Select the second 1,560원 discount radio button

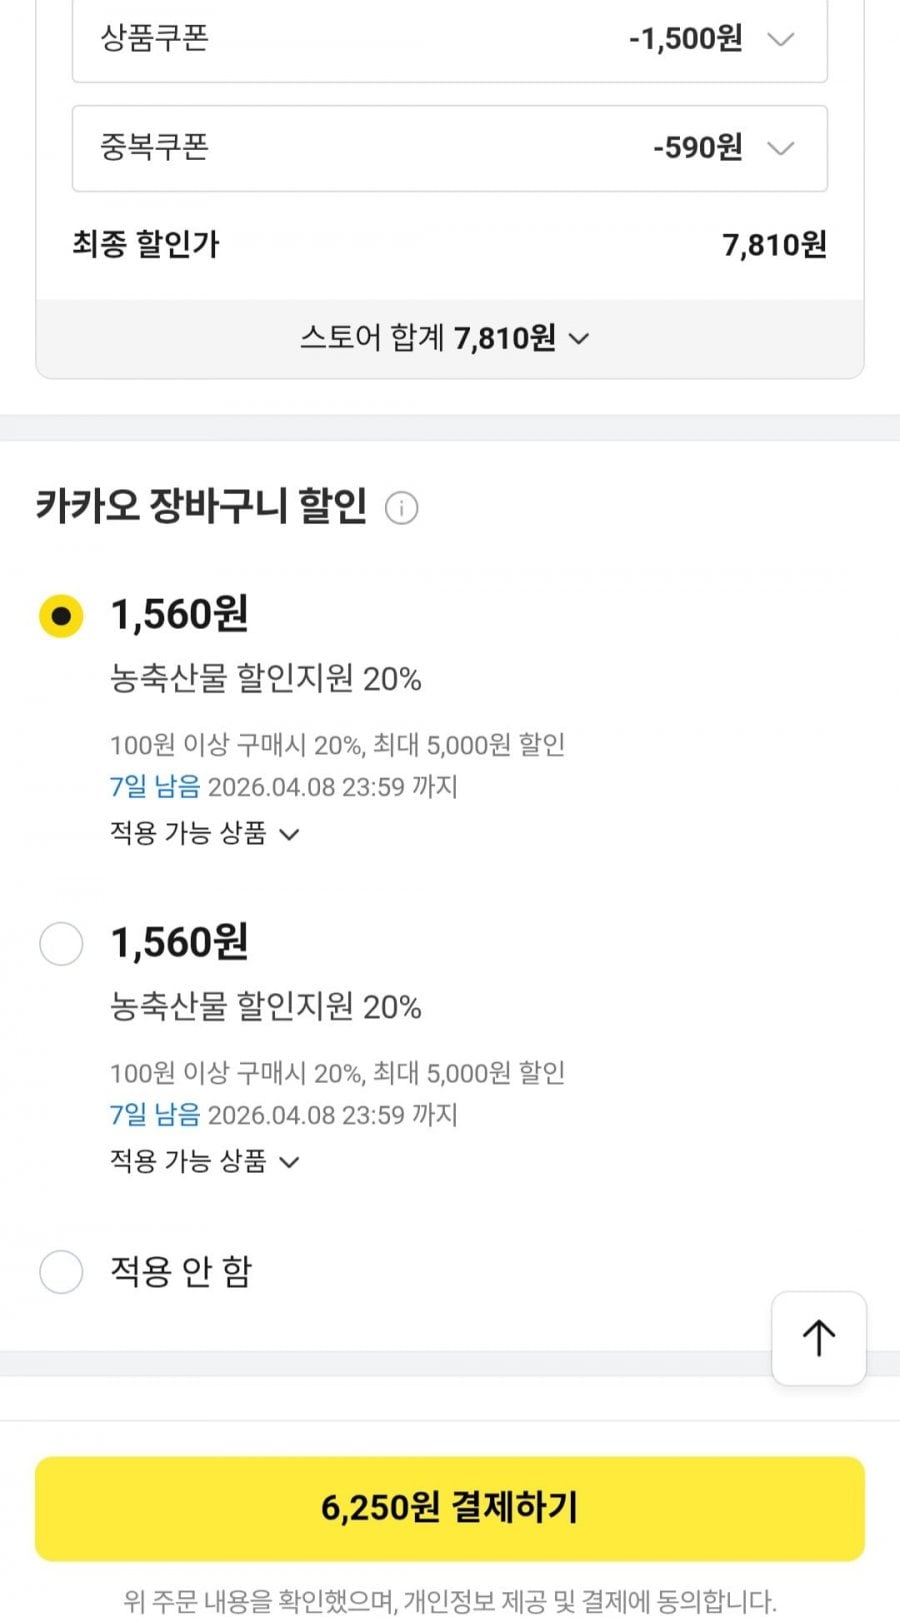[61, 944]
